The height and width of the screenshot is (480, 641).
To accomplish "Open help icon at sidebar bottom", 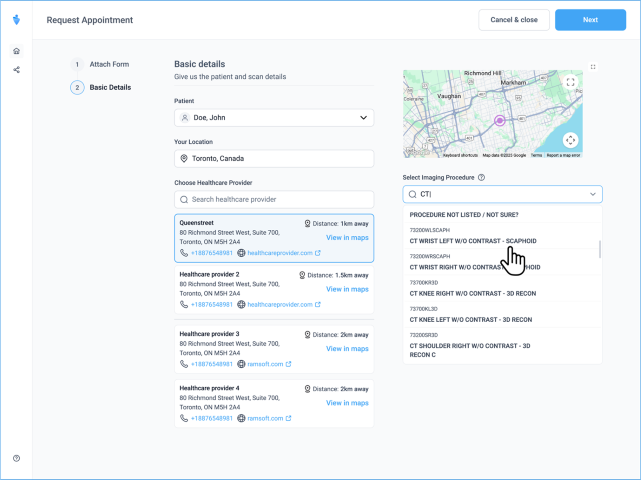I will coord(16,458).
